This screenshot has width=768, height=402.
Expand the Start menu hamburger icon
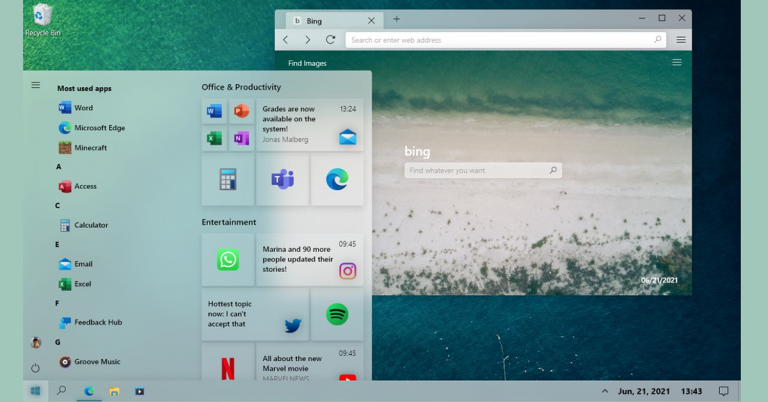36,85
